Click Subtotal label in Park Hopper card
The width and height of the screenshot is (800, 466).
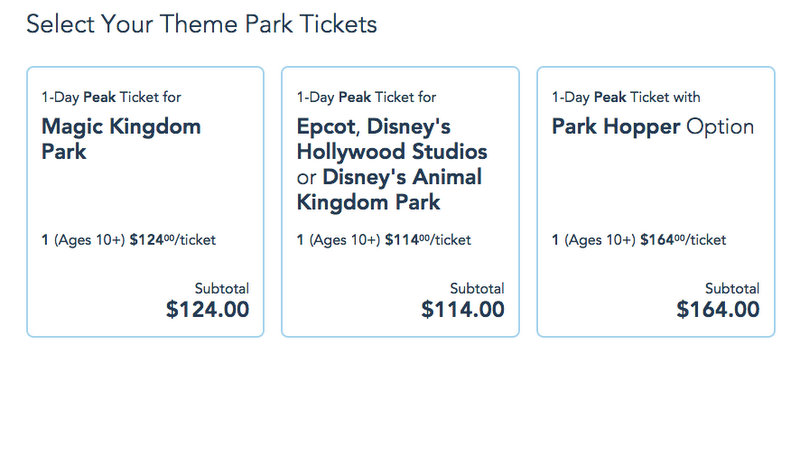point(731,288)
